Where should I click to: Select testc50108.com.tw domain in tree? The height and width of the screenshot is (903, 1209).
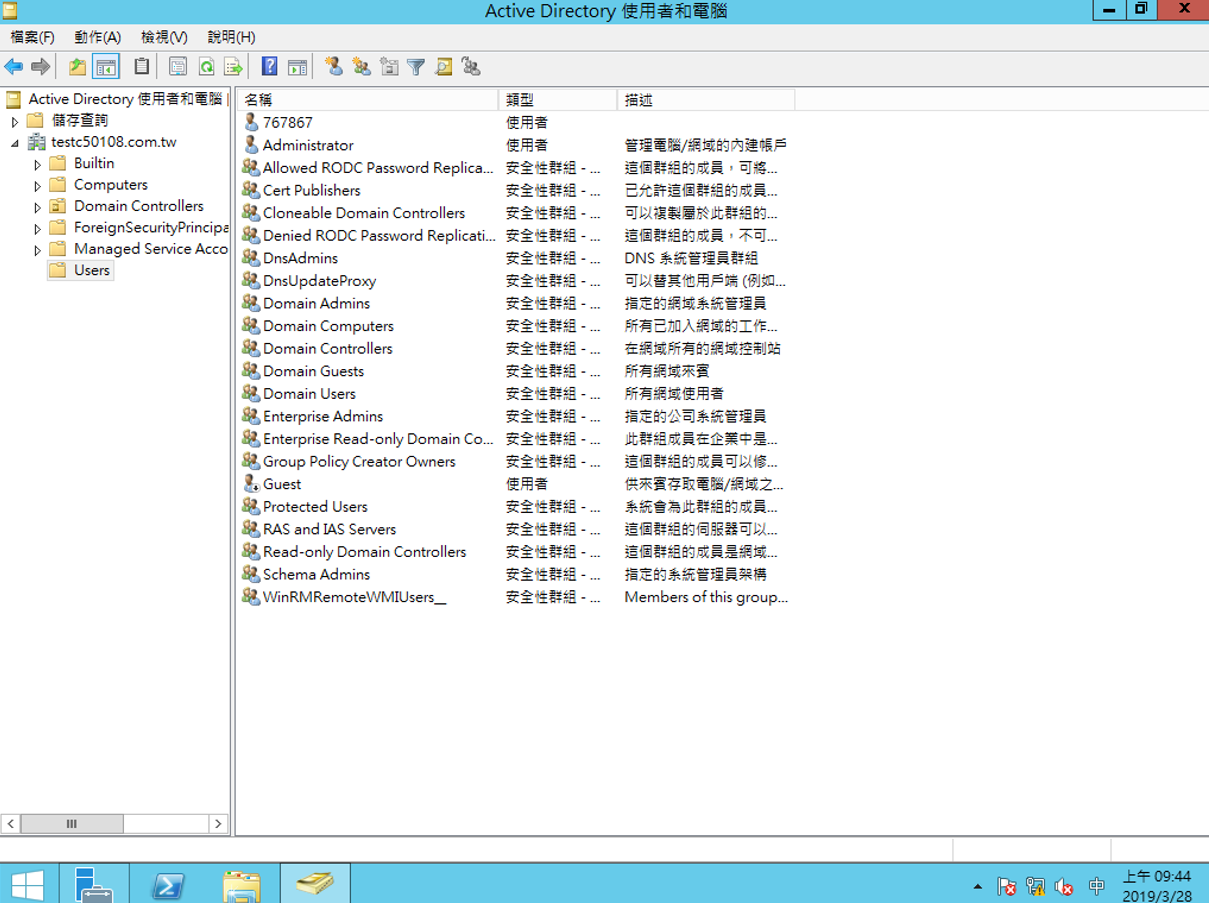click(x=114, y=142)
